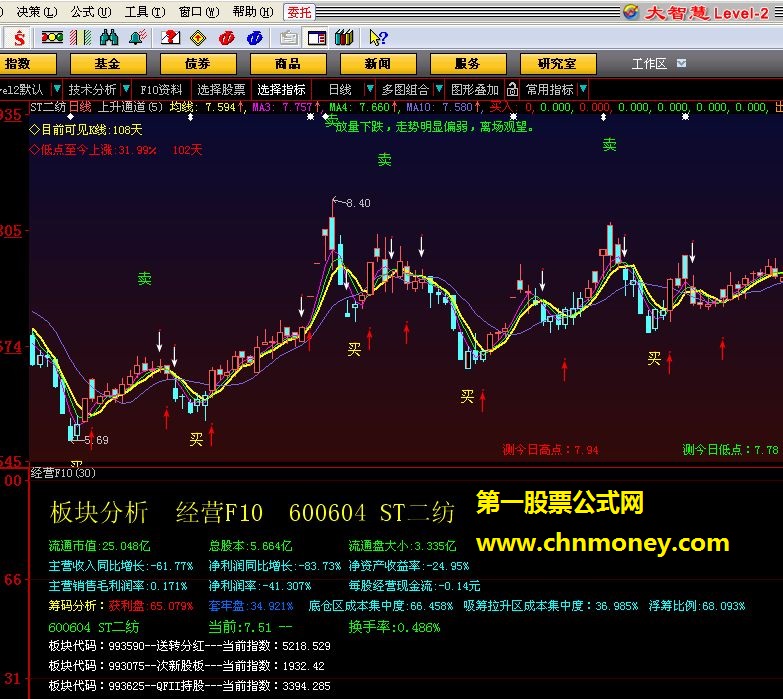The image size is (783, 699).
Task: Expand the 技术分析 dropdown arrow
Action: [126, 89]
